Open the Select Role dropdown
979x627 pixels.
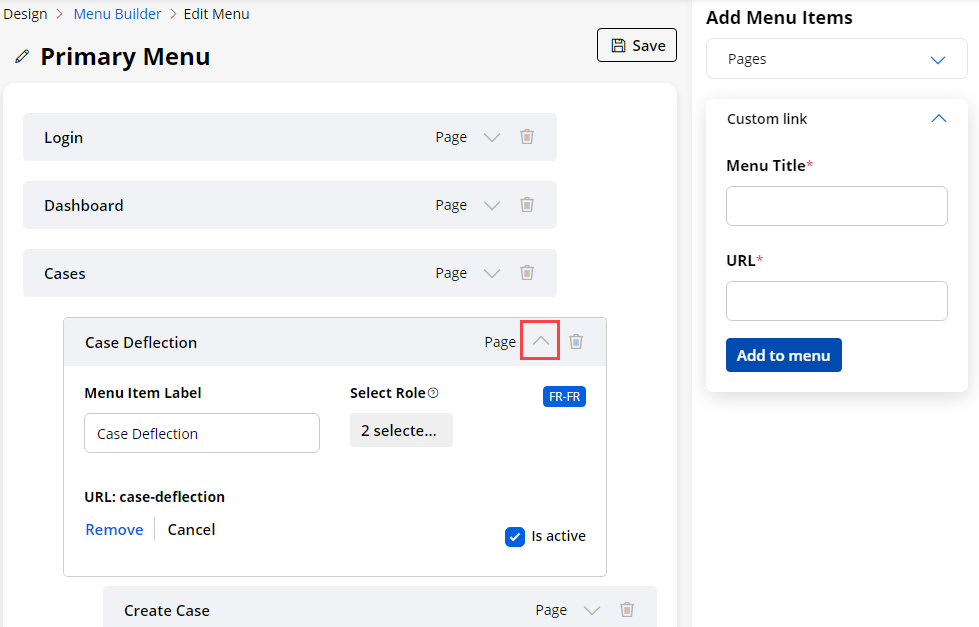point(401,430)
